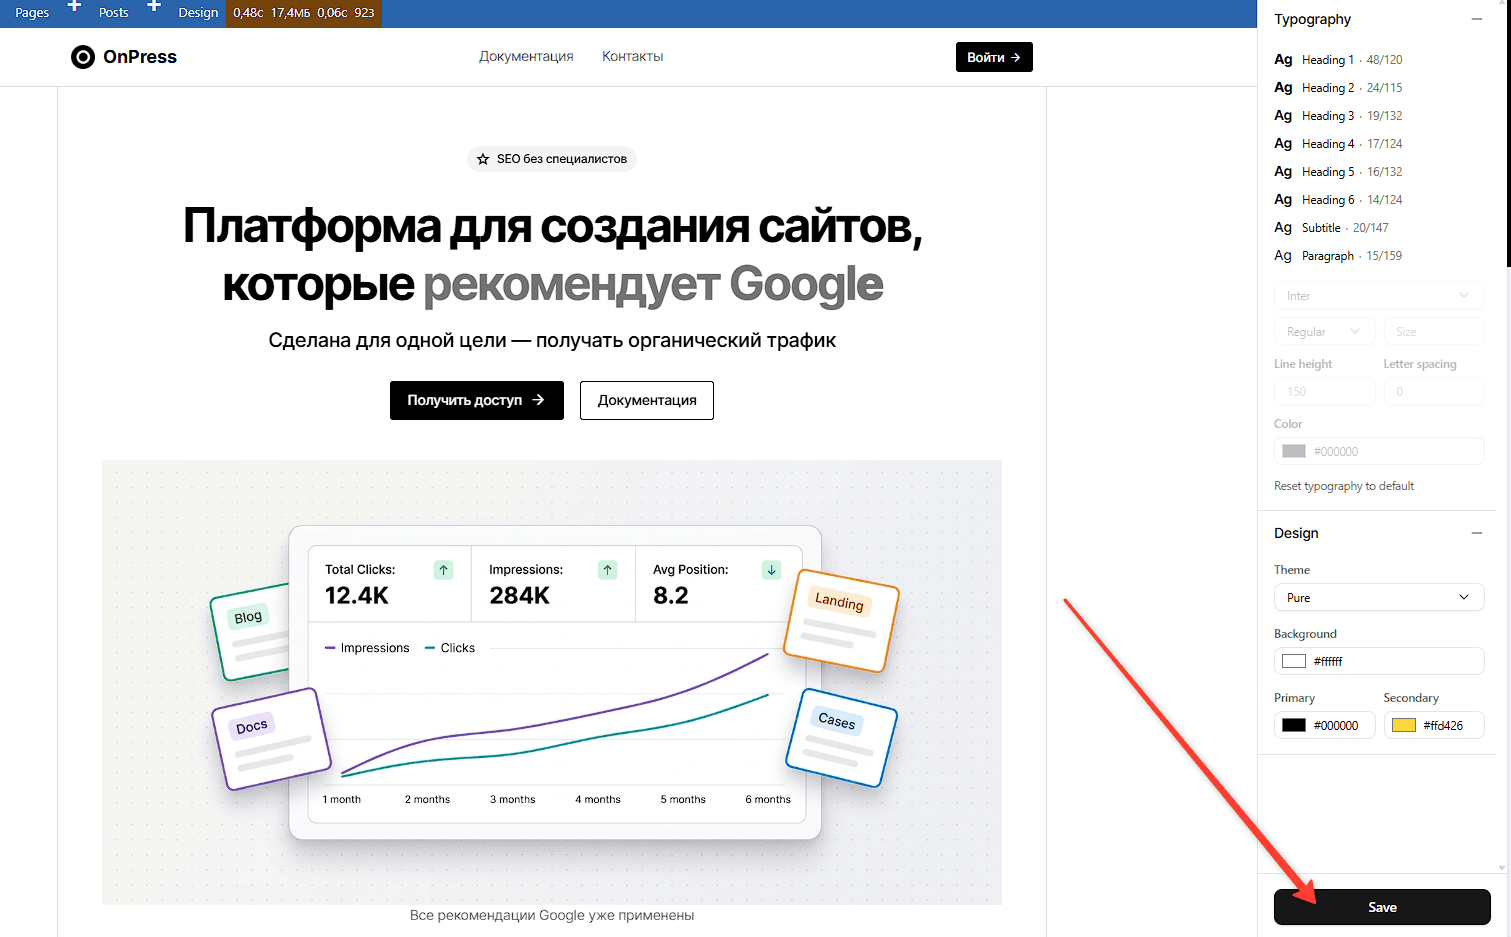
Task: Open the Regular font weight dropdown
Action: pyautogui.click(x=1324, y=332)
